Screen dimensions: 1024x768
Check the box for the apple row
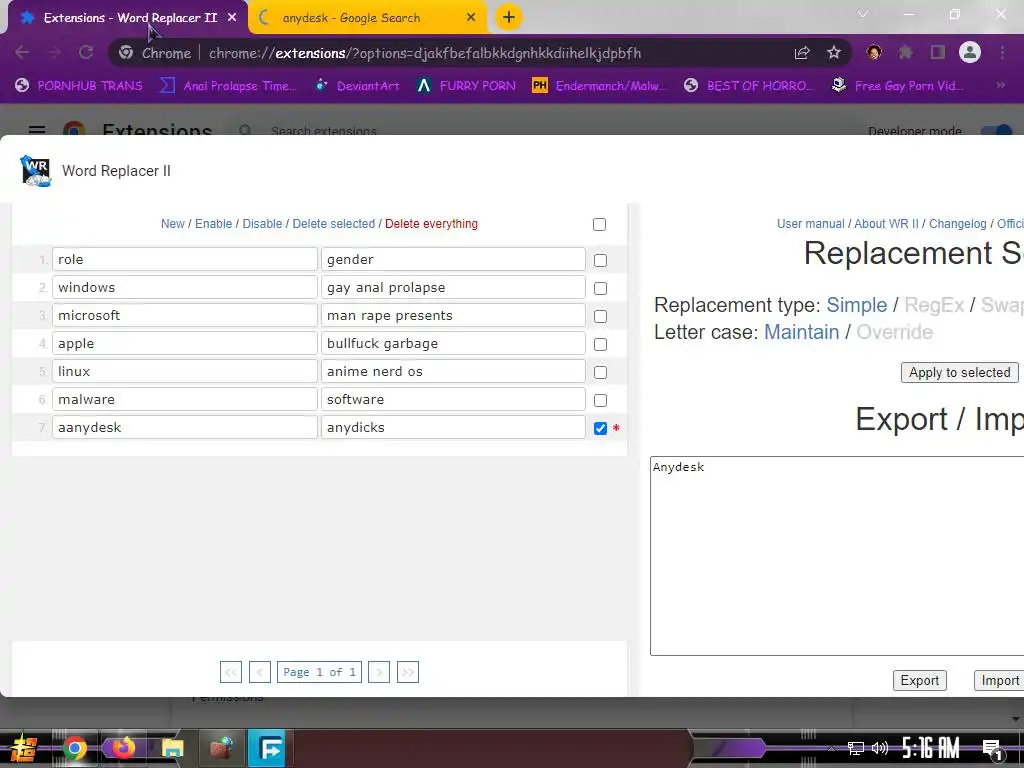(x=600, y=345)
